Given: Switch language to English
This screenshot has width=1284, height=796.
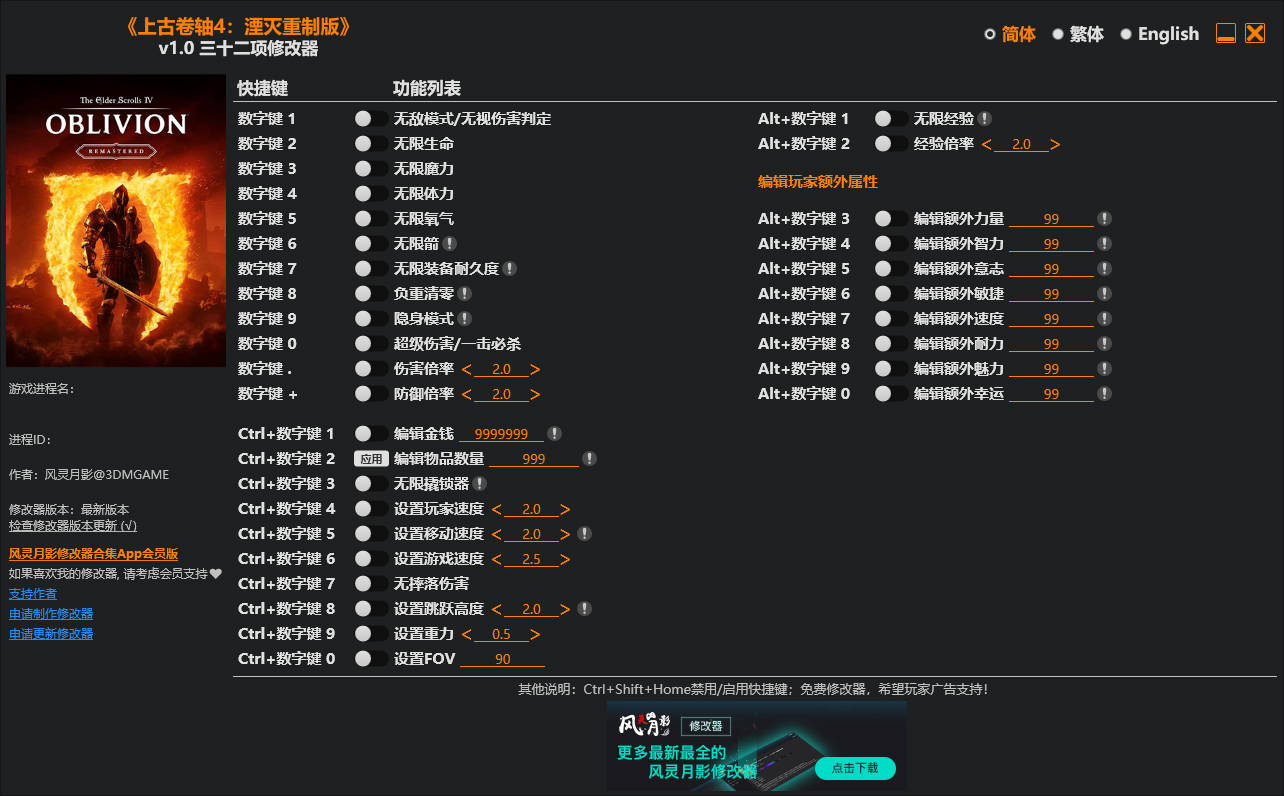Looking at the screenshot, I should [1159, 34].
